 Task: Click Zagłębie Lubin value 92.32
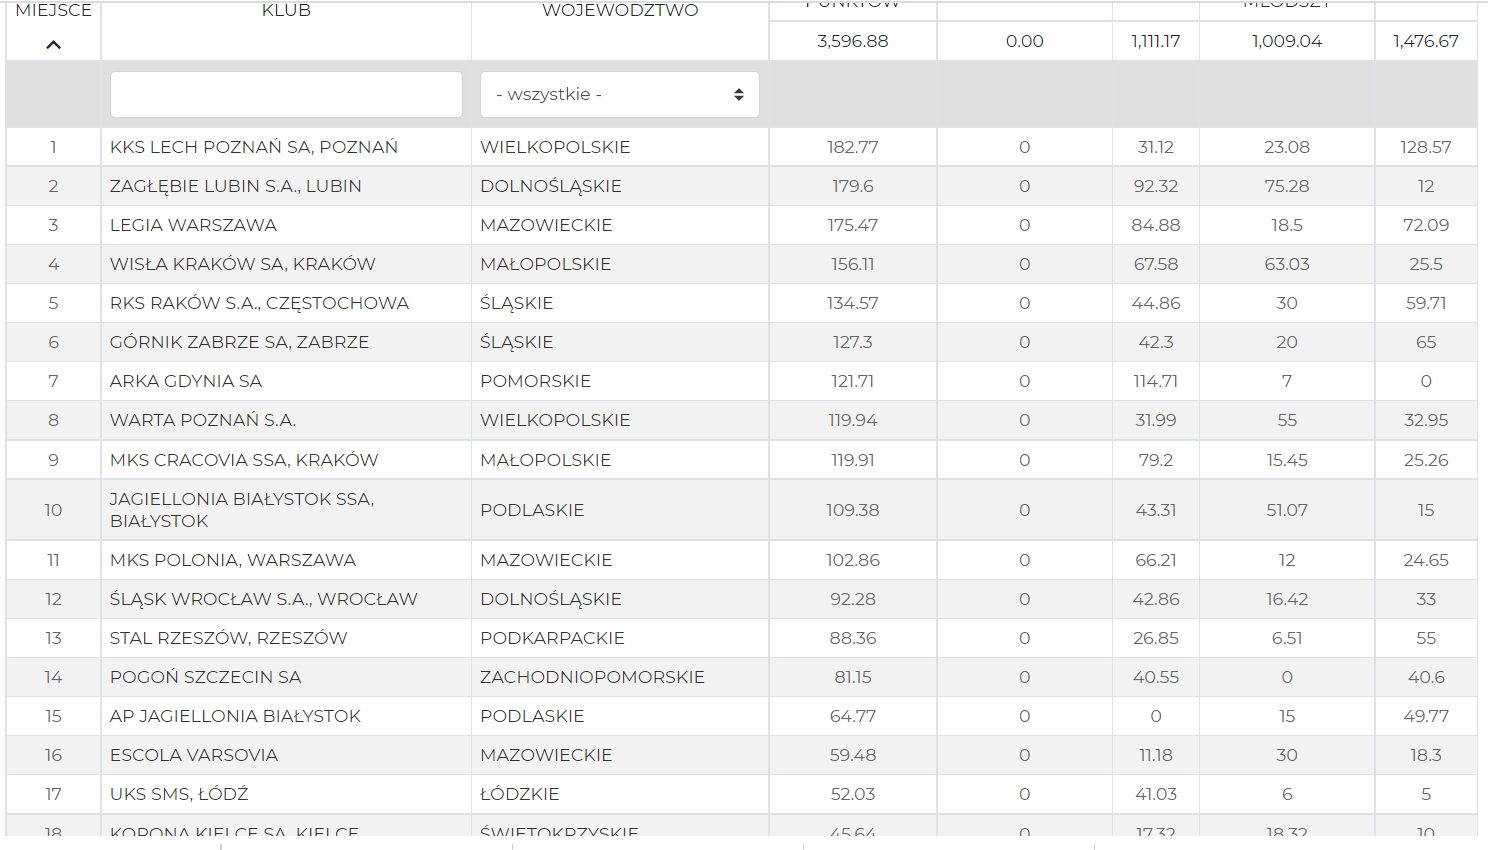click(x=1156, y=186)
